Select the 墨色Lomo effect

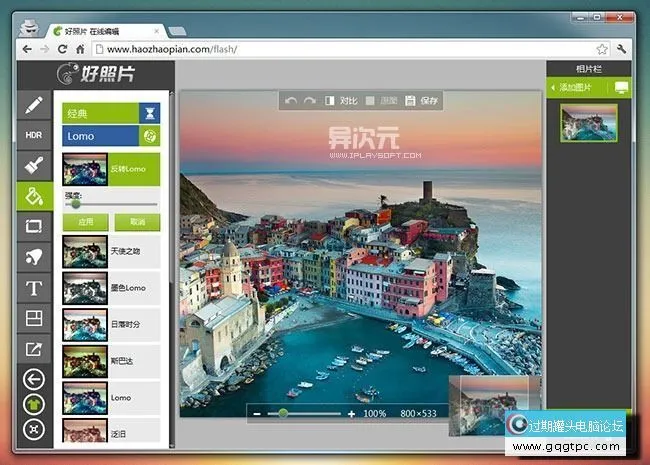(x=111, y=288)
